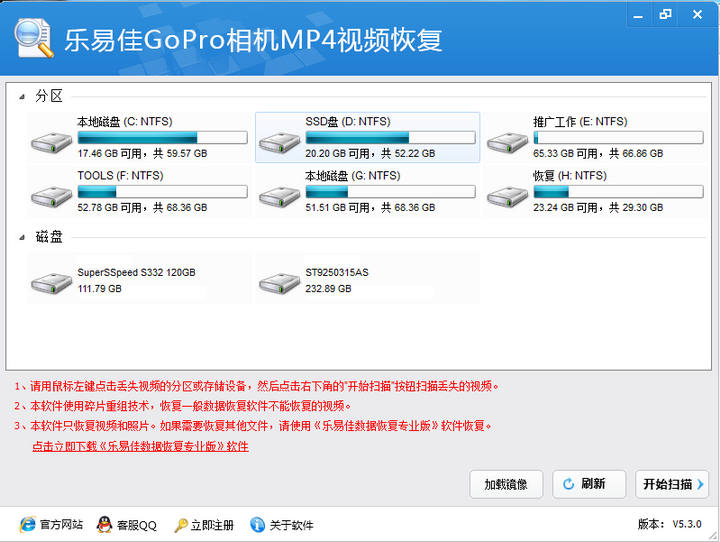Viewport: 720px width, 542px height.
Task: Click the text 51.51 GB 可用，共 68.36 GB
Action: (370, 208)
